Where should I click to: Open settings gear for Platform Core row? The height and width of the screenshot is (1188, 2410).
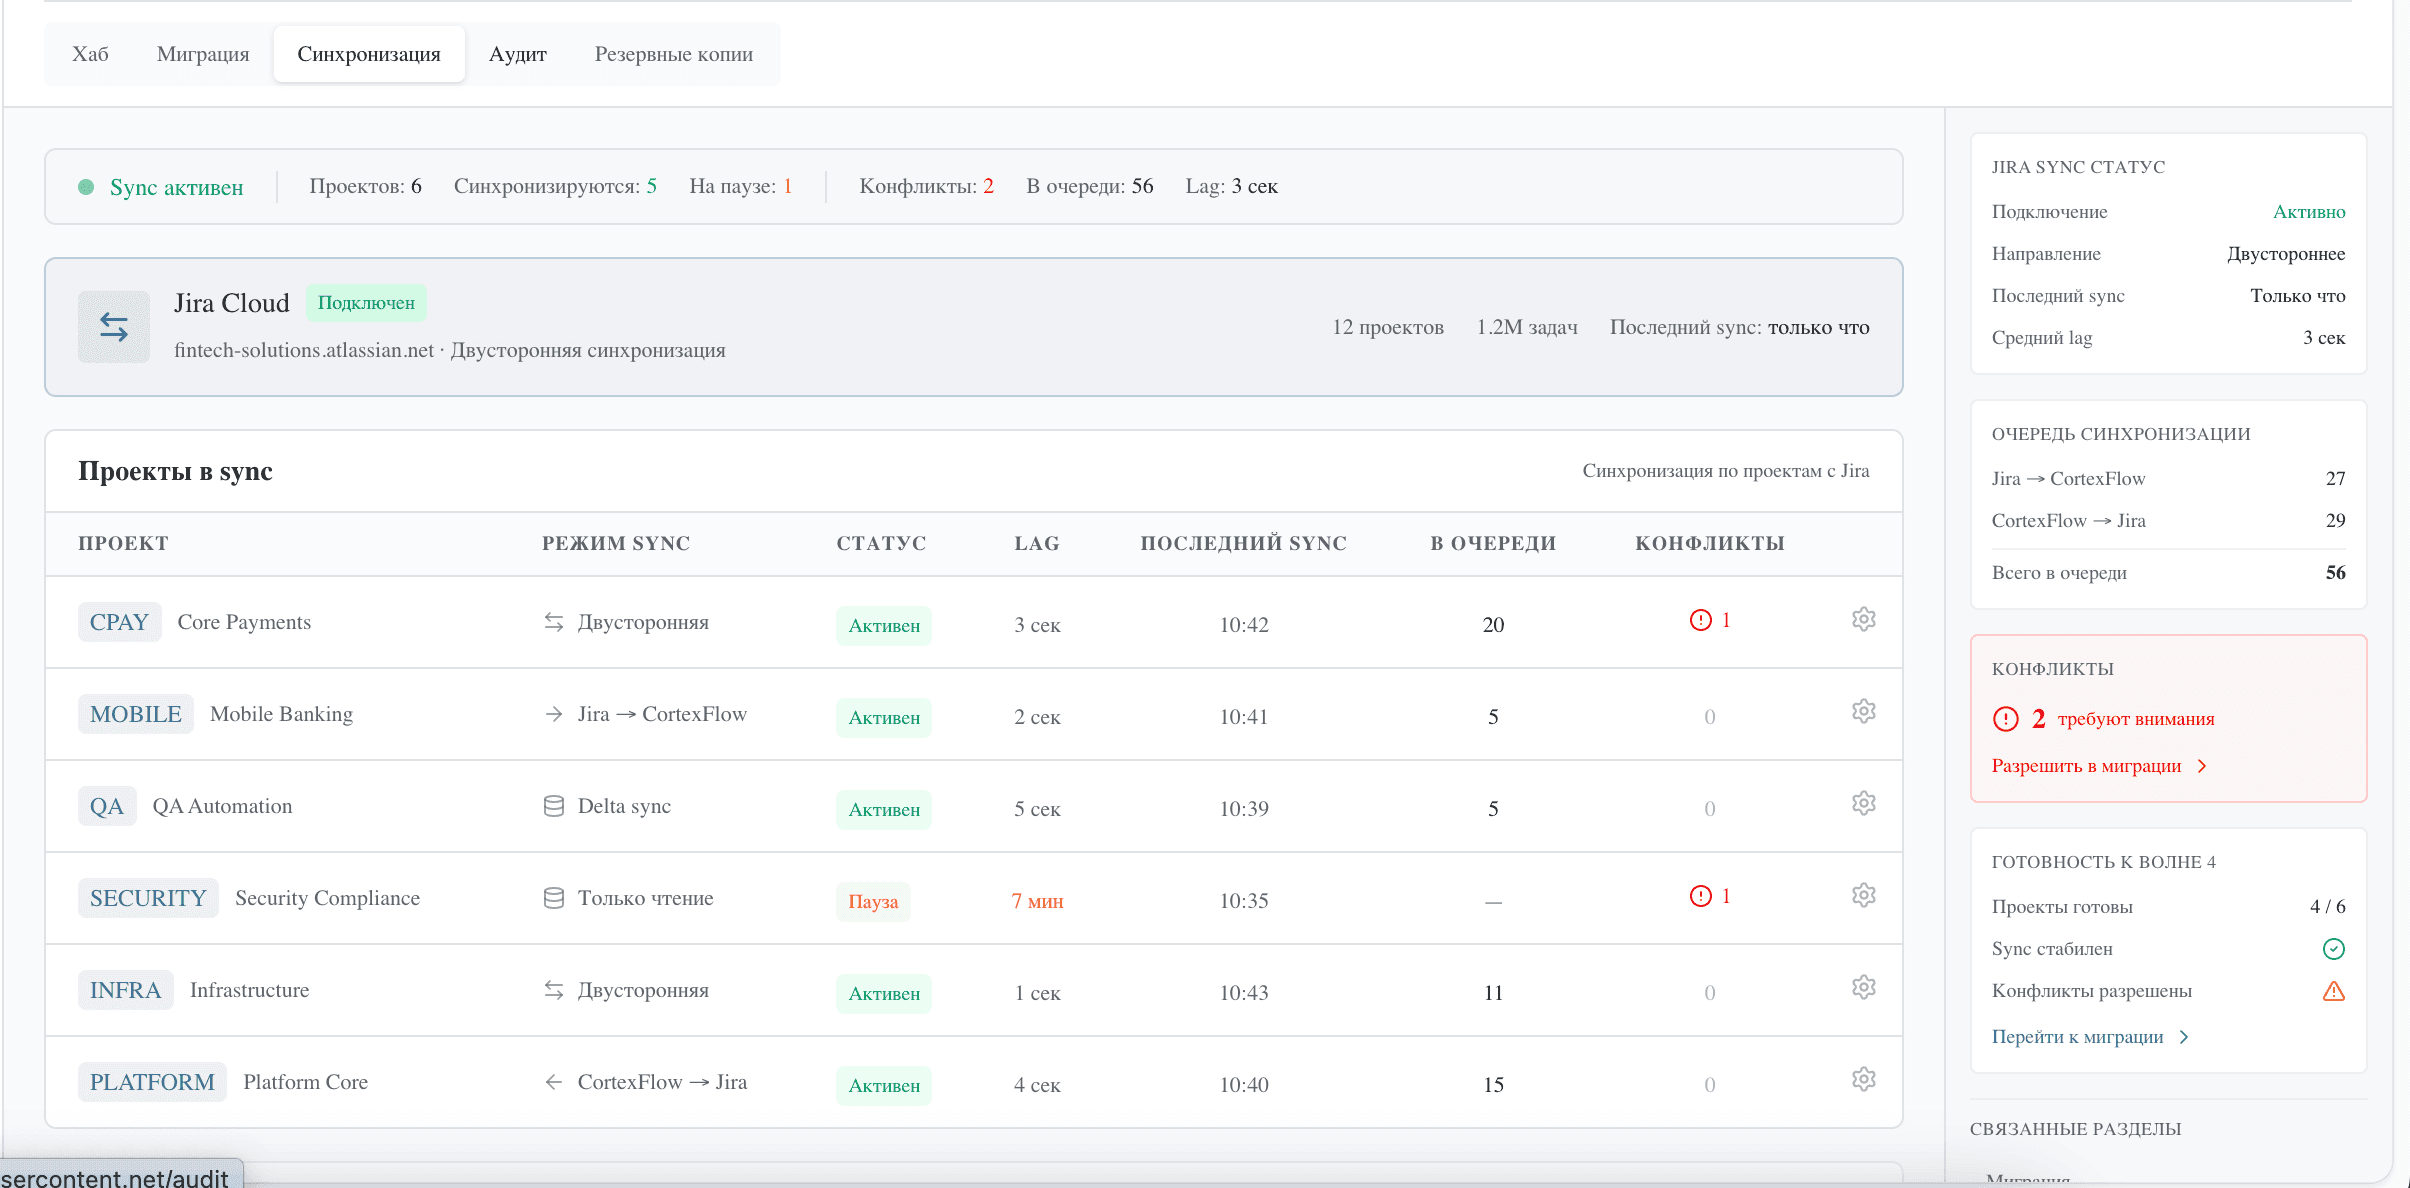(1864, 1078)
